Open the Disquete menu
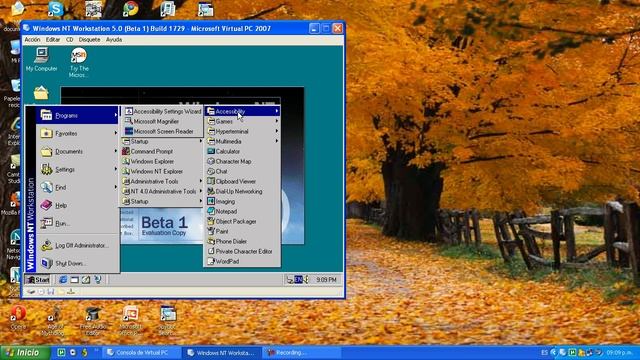Screen dimensions: 640x360 point(89,40)
